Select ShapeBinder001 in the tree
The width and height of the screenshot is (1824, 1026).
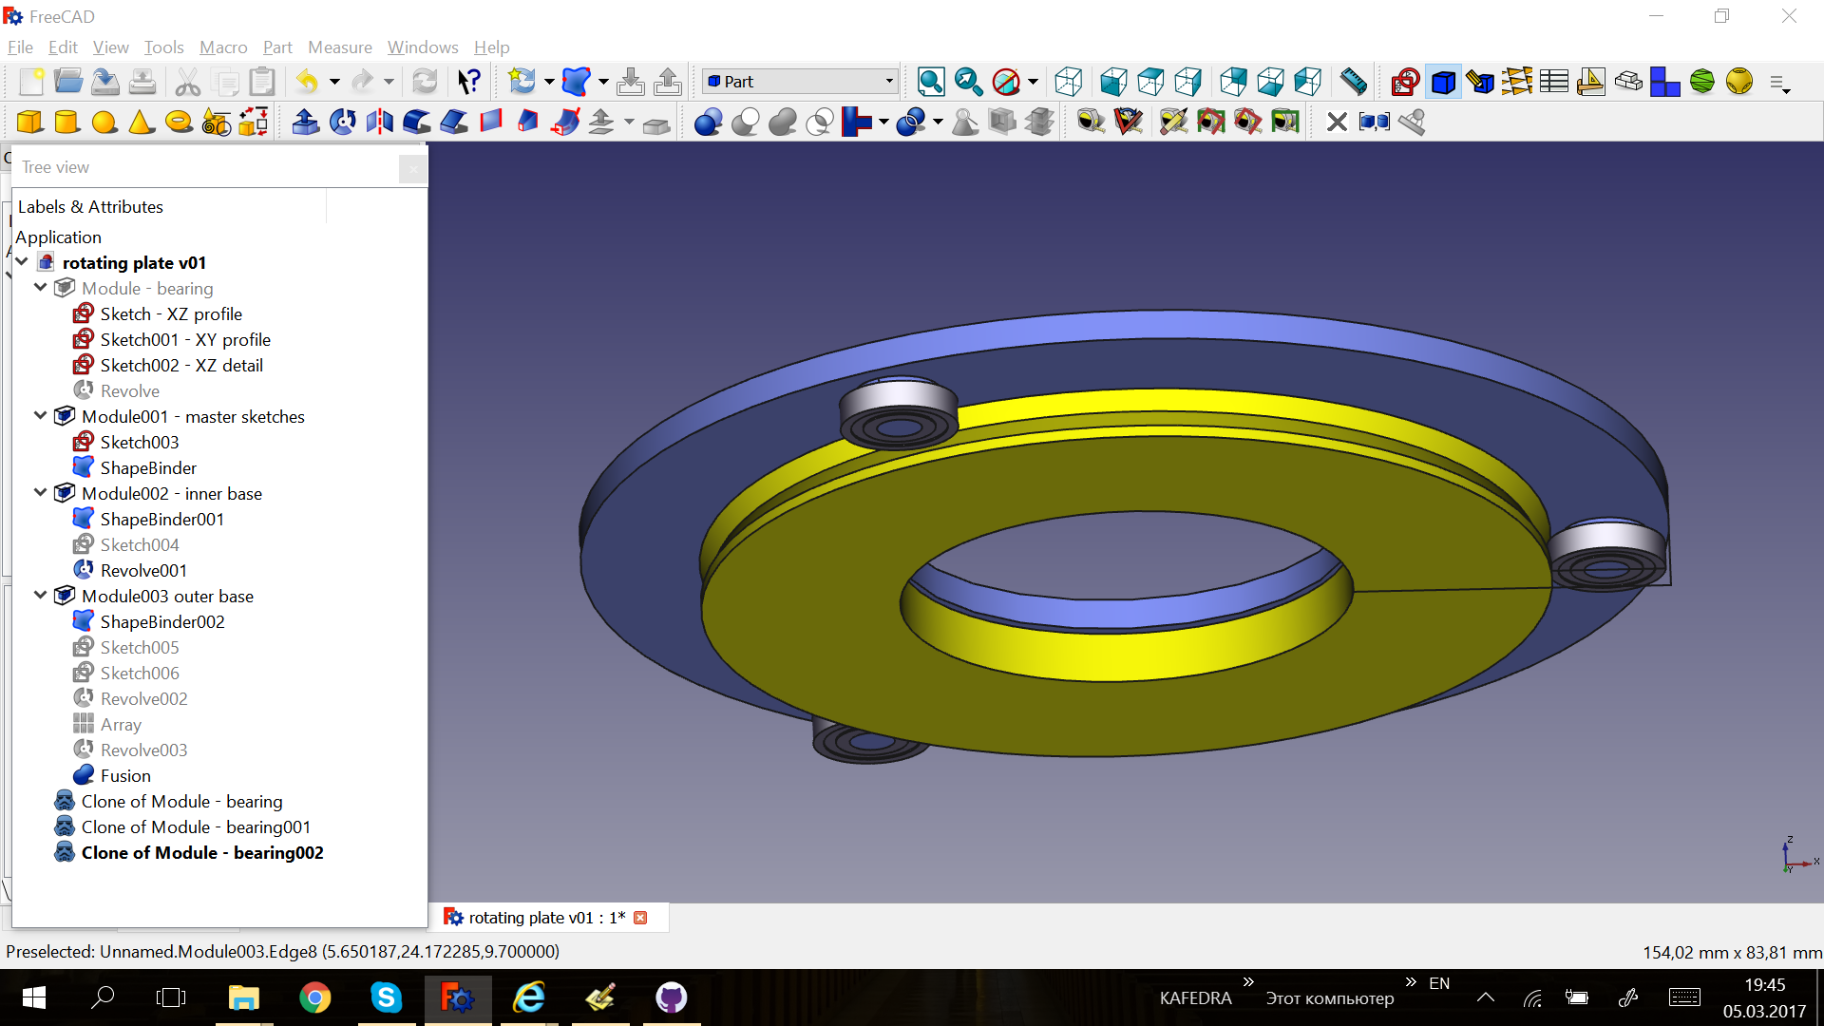click(162, 519)
